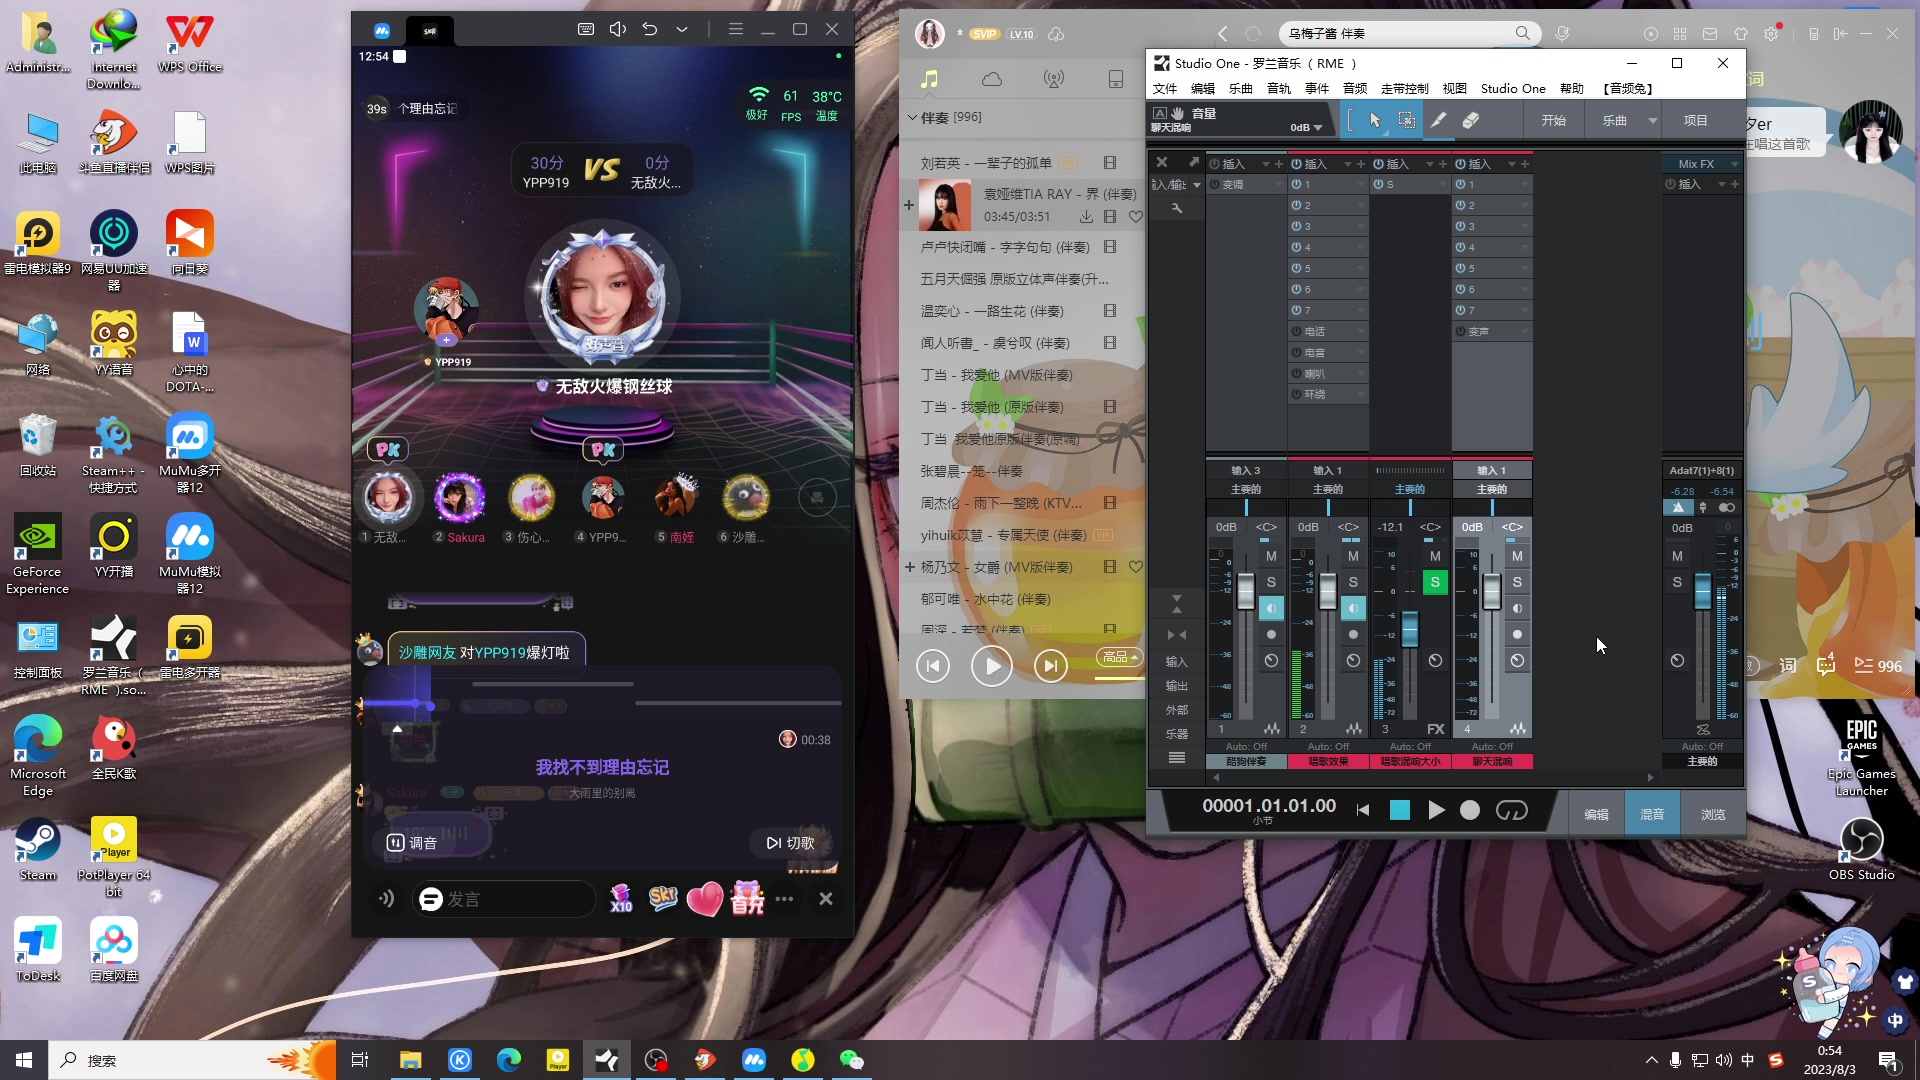
Task: Click 调音 button in live room
Action: click(x=412, y=843)
